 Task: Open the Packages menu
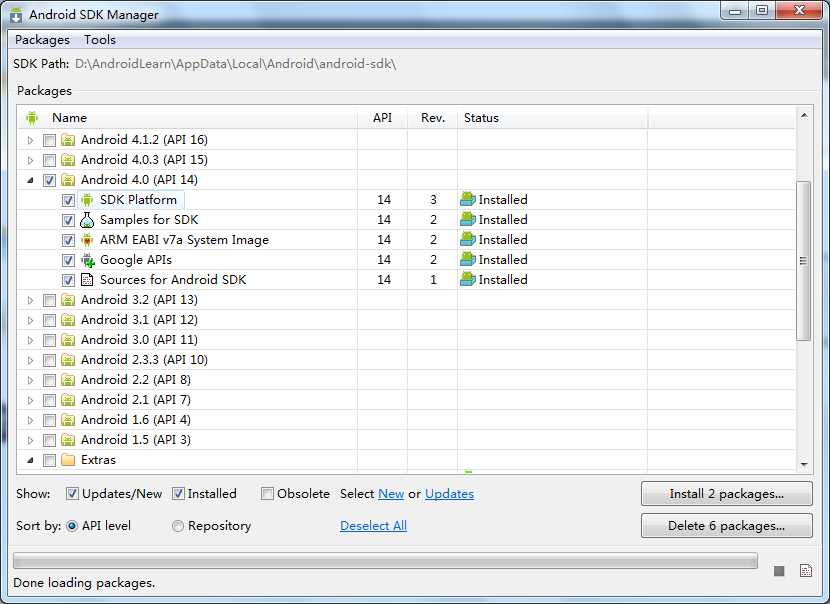pyautogui.click(x=42, y=40)
